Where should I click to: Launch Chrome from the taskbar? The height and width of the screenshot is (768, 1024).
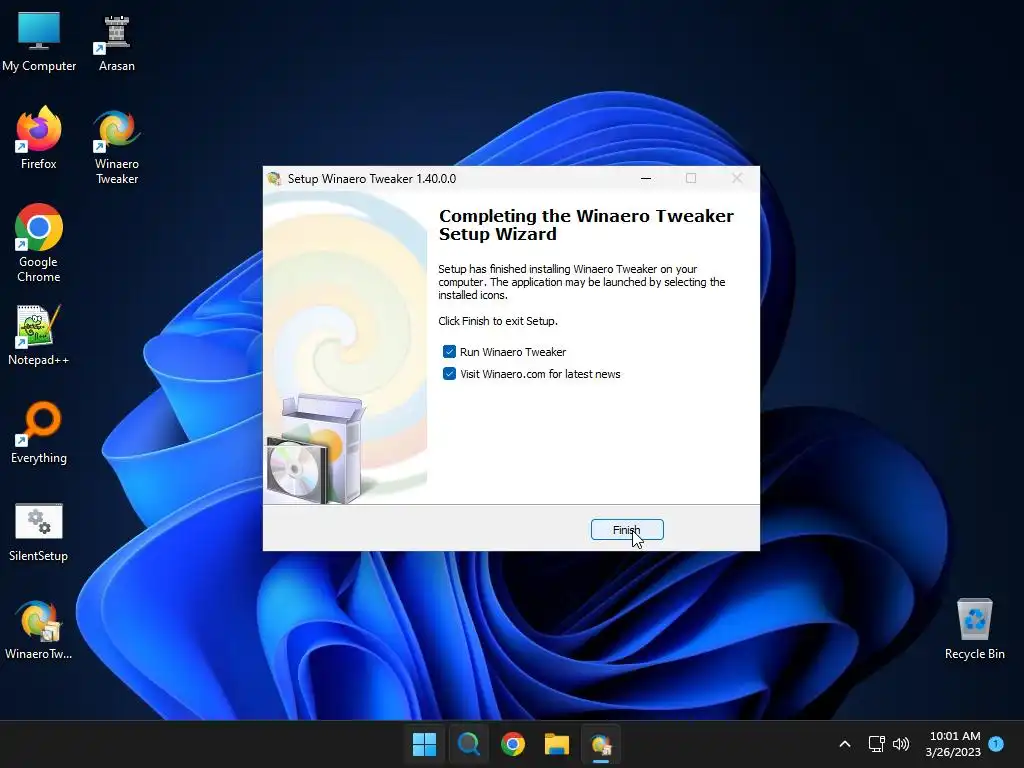[x=513, y=744]
